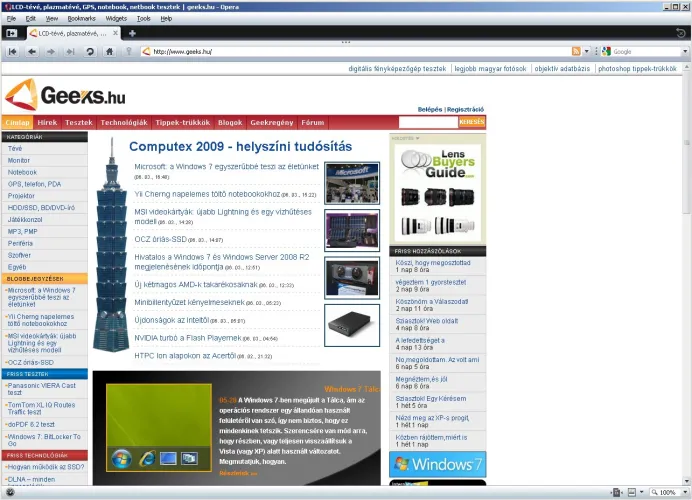
Task: Open the Panasonic VIERA Cast teszt link
Action: click(x=41, y=389)
